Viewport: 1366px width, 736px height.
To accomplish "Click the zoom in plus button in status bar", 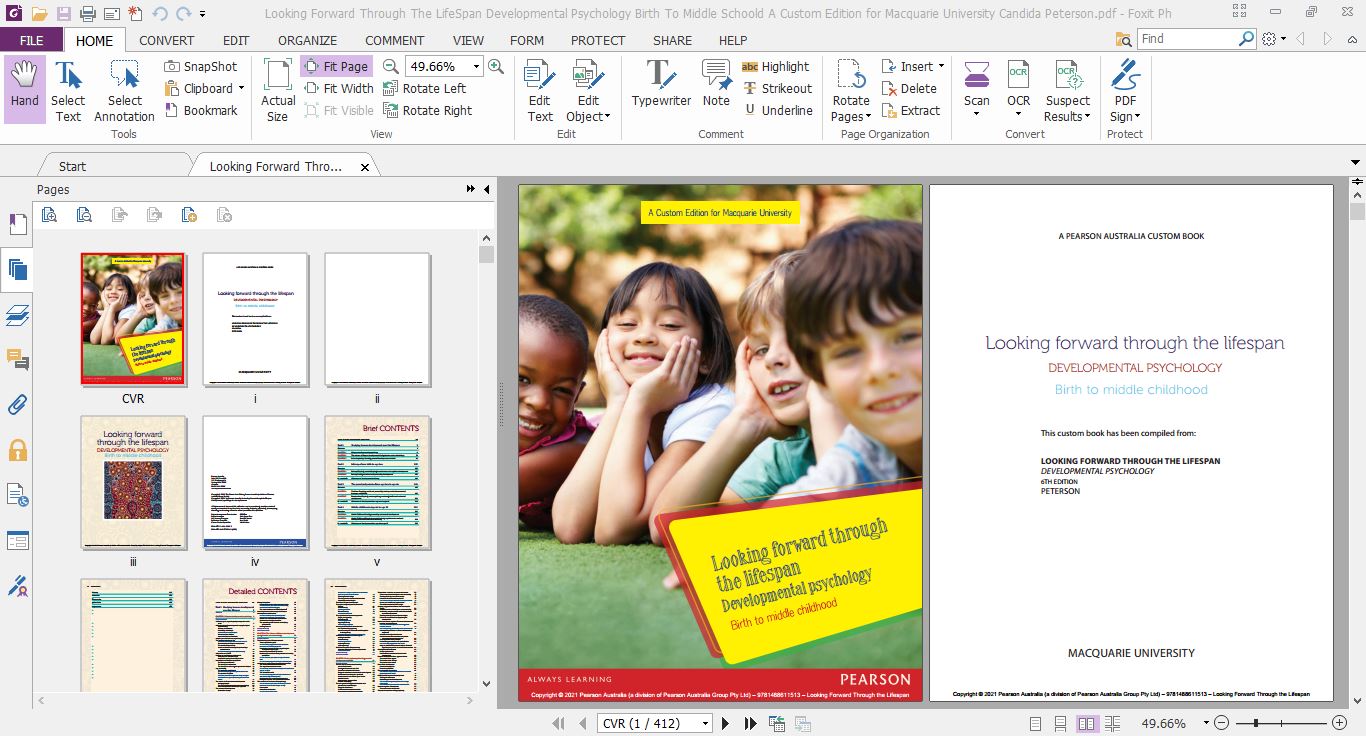I will (x=1339, y=723).
